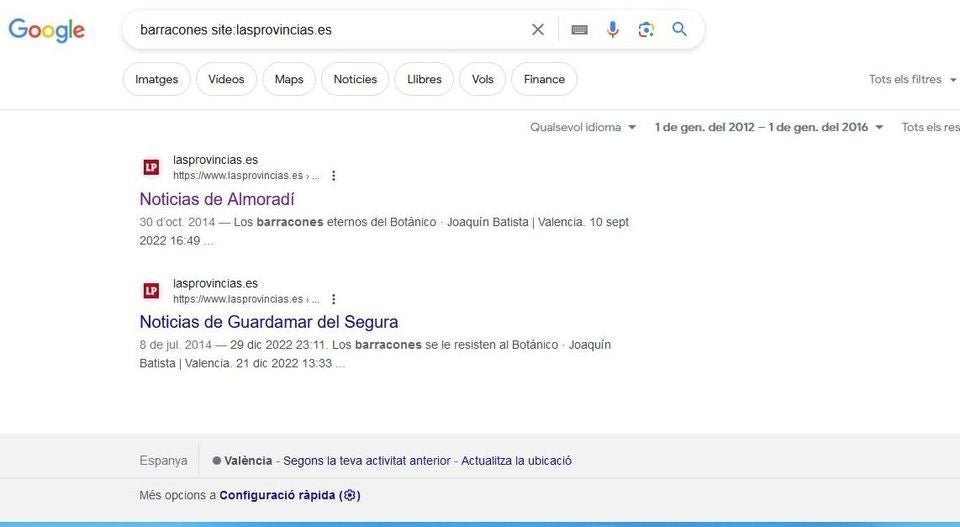The image size is (960, 527).
Task: Switch to the Imatges tab
Action: click(156, 79)
